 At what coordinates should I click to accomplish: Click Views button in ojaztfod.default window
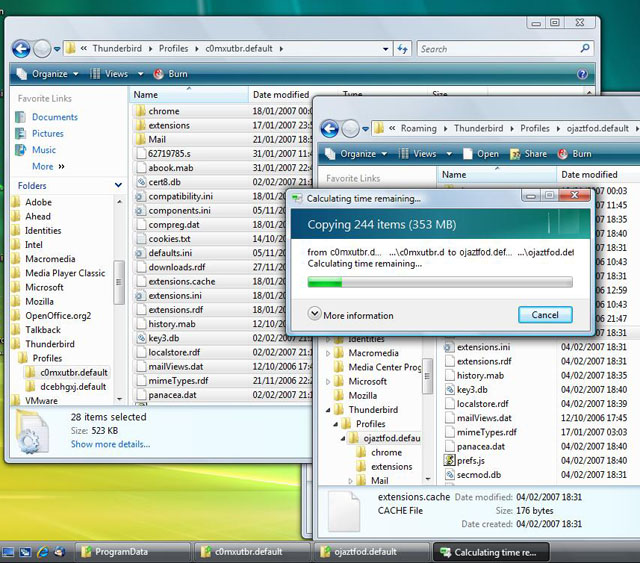418,154
